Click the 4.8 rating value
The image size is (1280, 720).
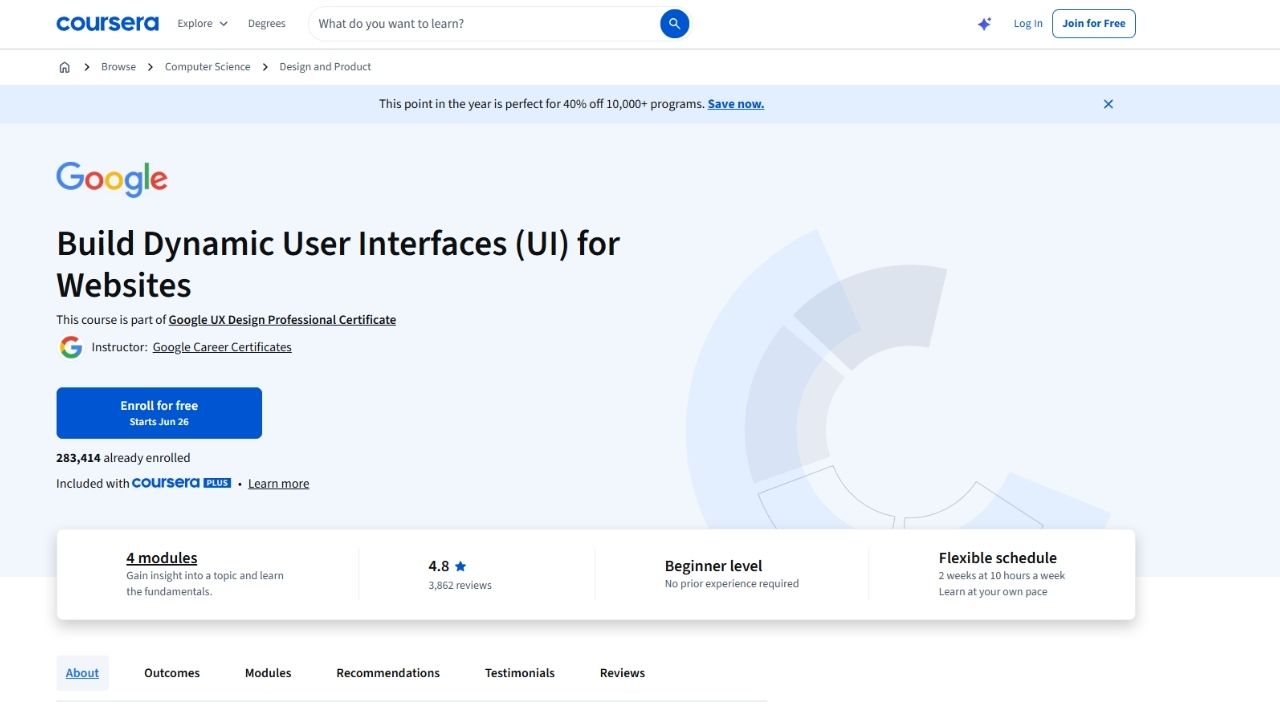pyautogui.click(x=439, y=566)
